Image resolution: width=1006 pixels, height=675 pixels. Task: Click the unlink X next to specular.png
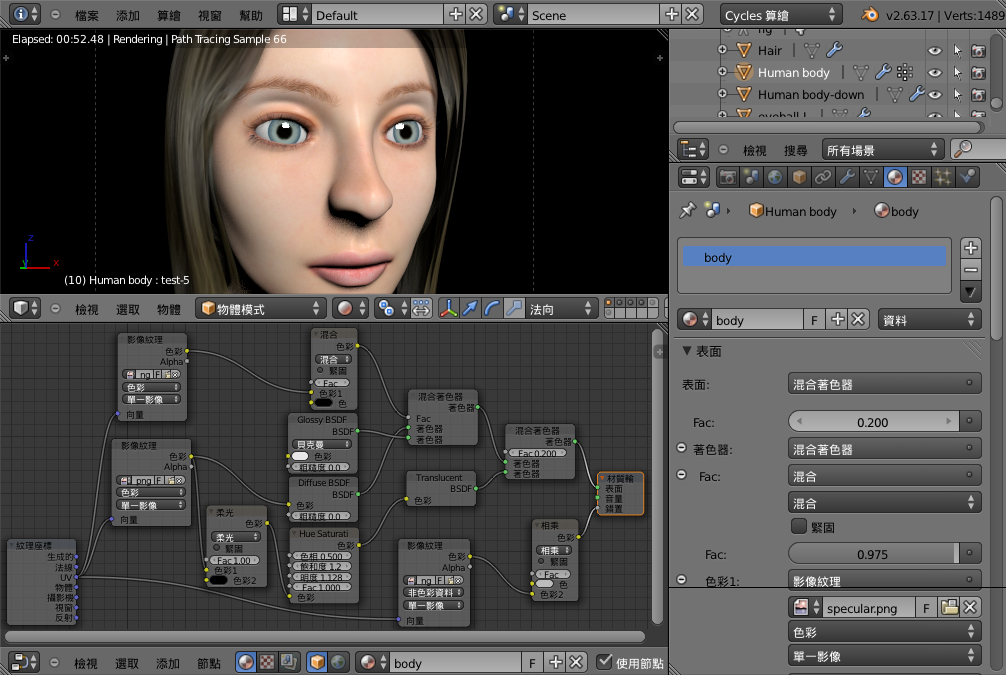(x=970, y=607)
